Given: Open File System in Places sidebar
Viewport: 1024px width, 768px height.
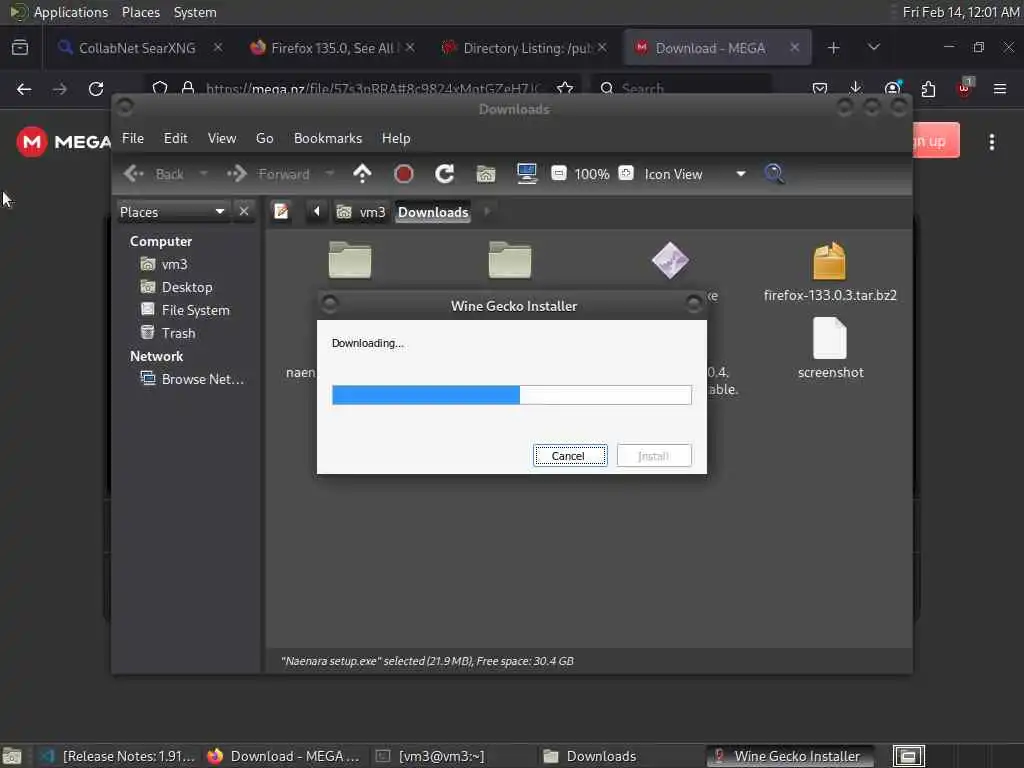Looking at the screenshot, I should (185, 310).
